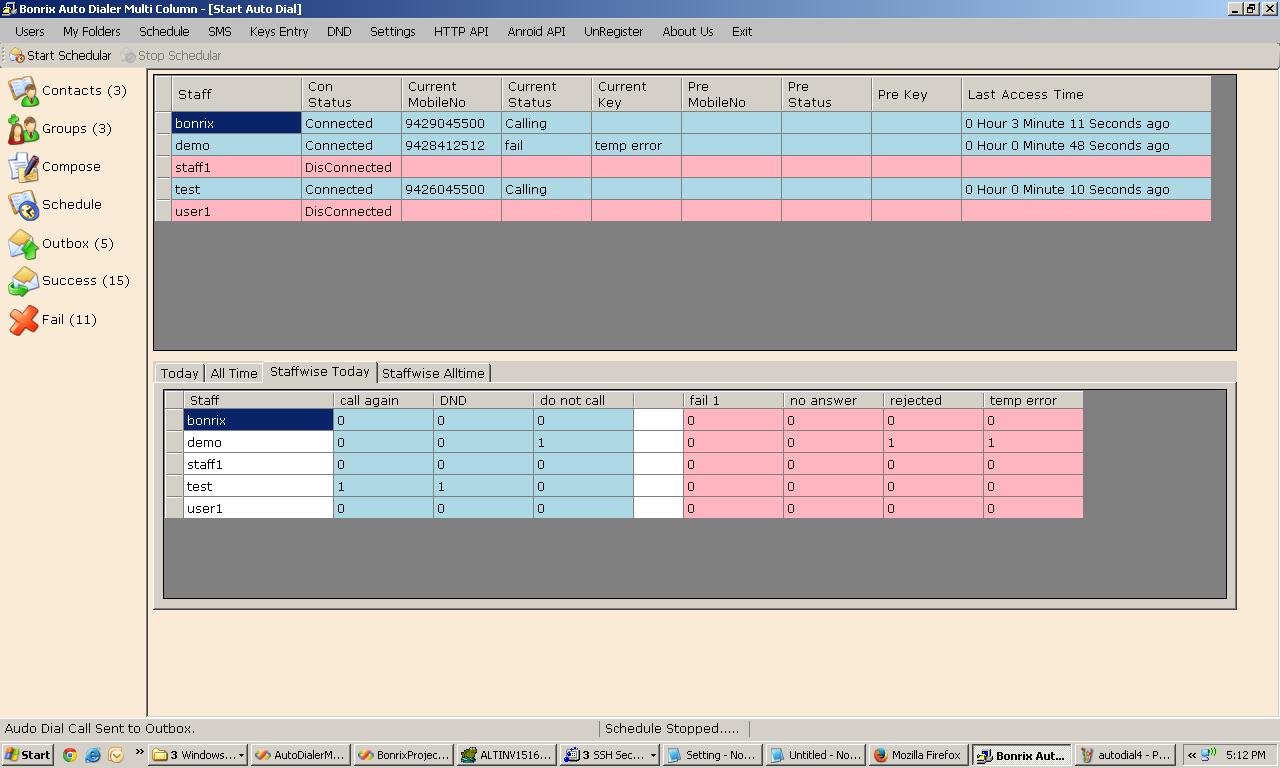This screenshot has height=768, width=1280.
Task: Expand the Windows taskbar group dropdown
Action: coord(241,756)
